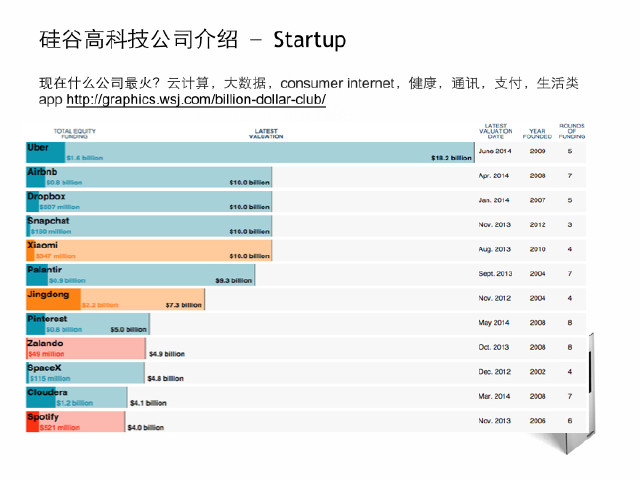
Task: Click the orange Jingdong funding bar
Action: [53, 300]
